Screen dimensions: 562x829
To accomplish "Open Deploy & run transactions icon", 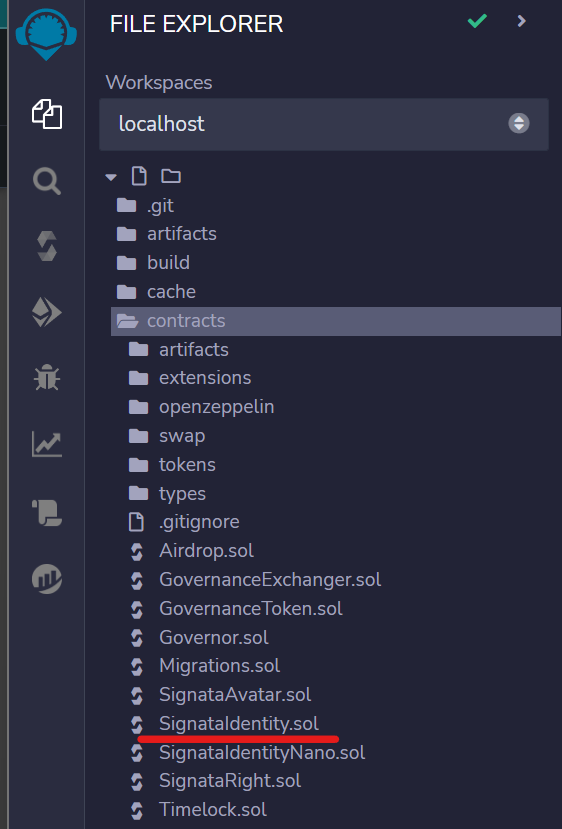I will (47, 312).
